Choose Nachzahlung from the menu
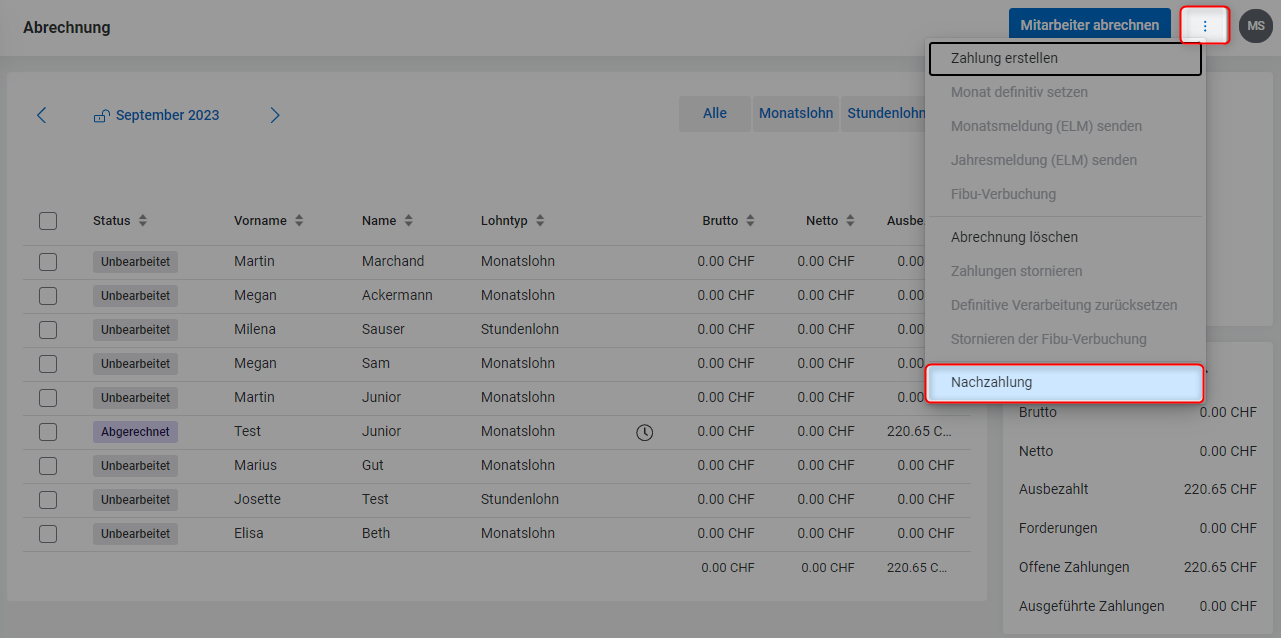This screenshot has width=1281, height=638. coord(1064,383)
